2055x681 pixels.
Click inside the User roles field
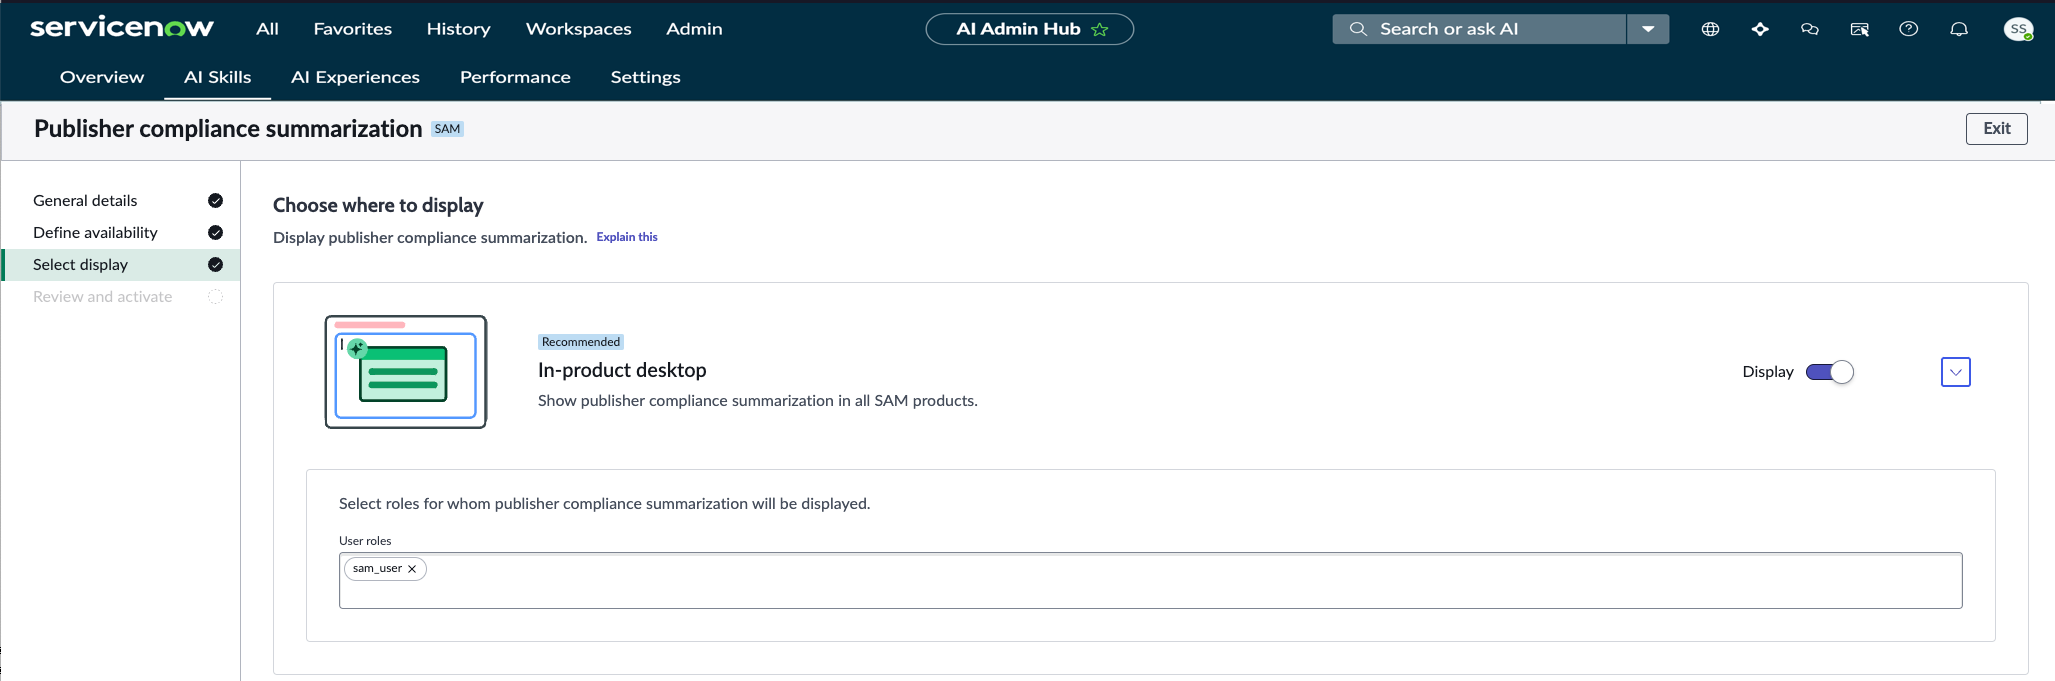pyautogui.click(x=1150, y=580)
